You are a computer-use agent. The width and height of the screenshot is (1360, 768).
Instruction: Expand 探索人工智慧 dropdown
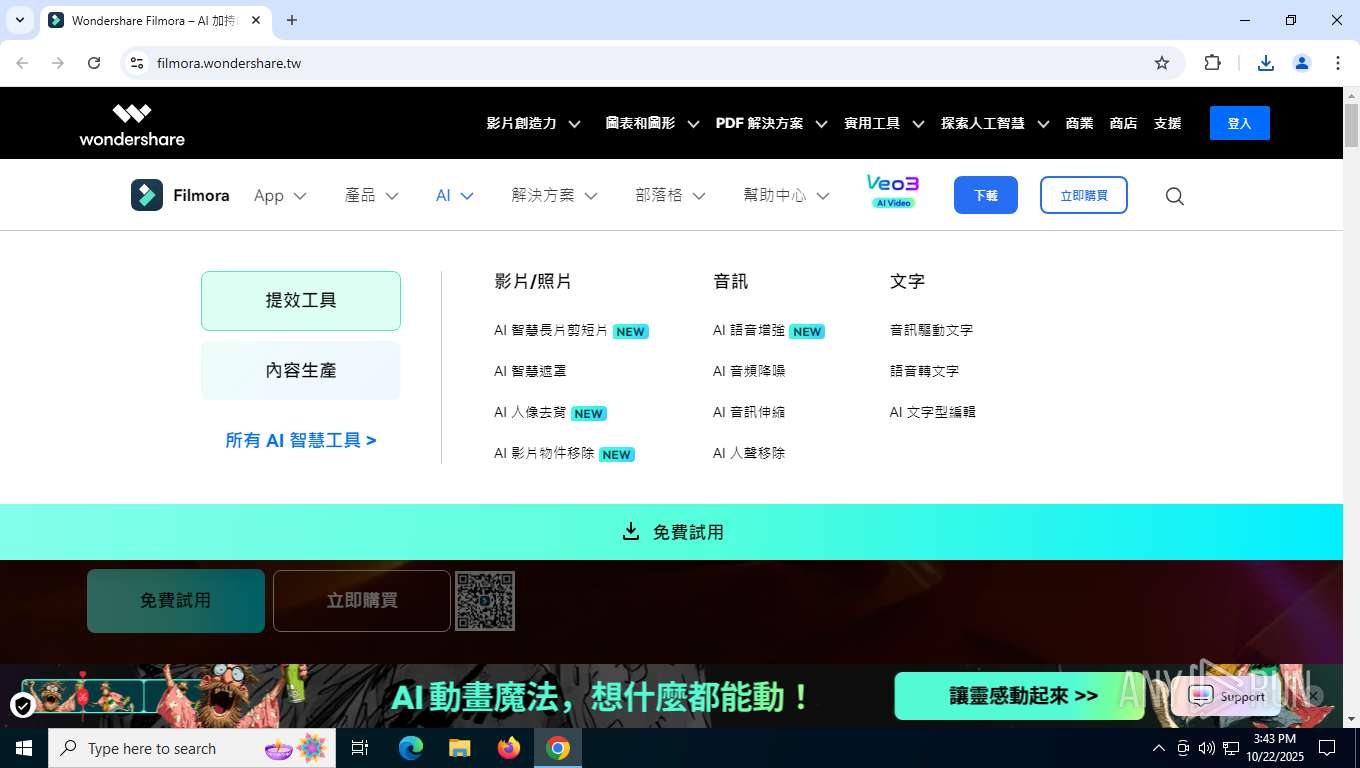click(x=995, y=123)
